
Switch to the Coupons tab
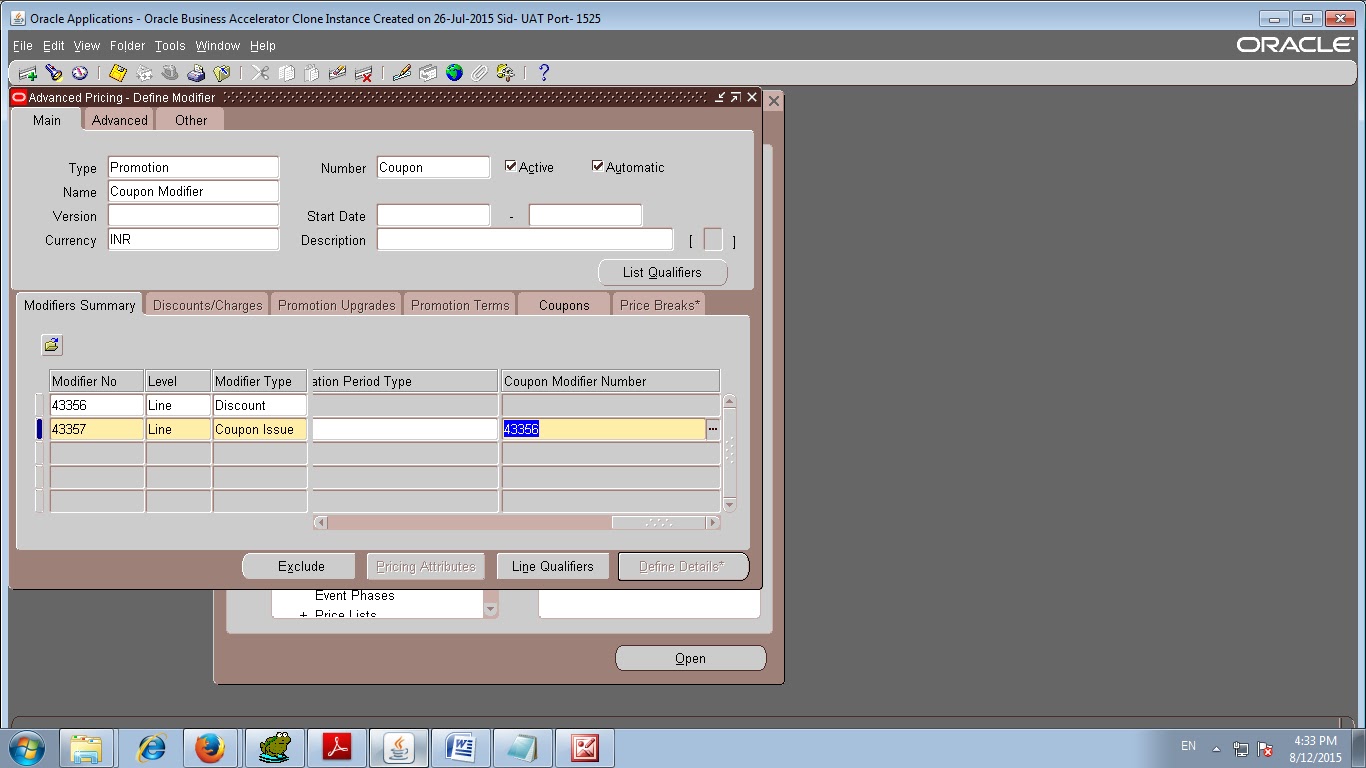point(564,305)
